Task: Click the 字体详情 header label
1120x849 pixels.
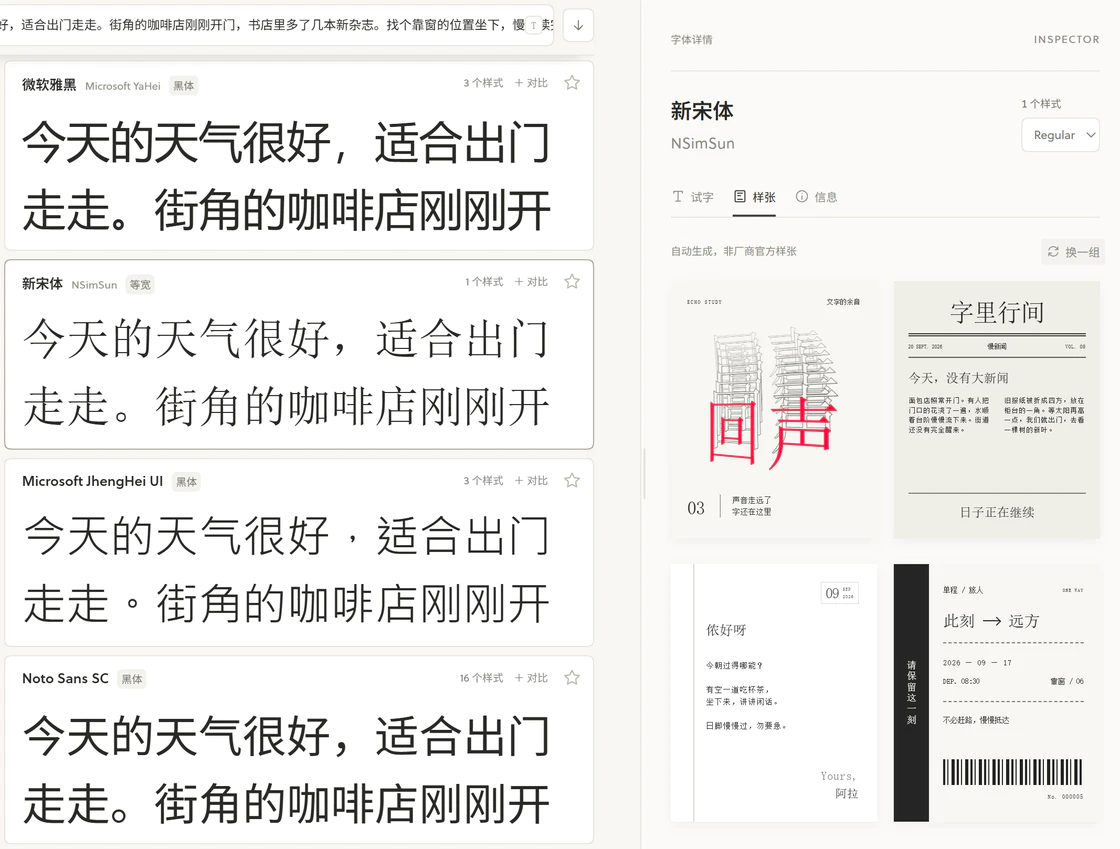Action: (691, 39)
